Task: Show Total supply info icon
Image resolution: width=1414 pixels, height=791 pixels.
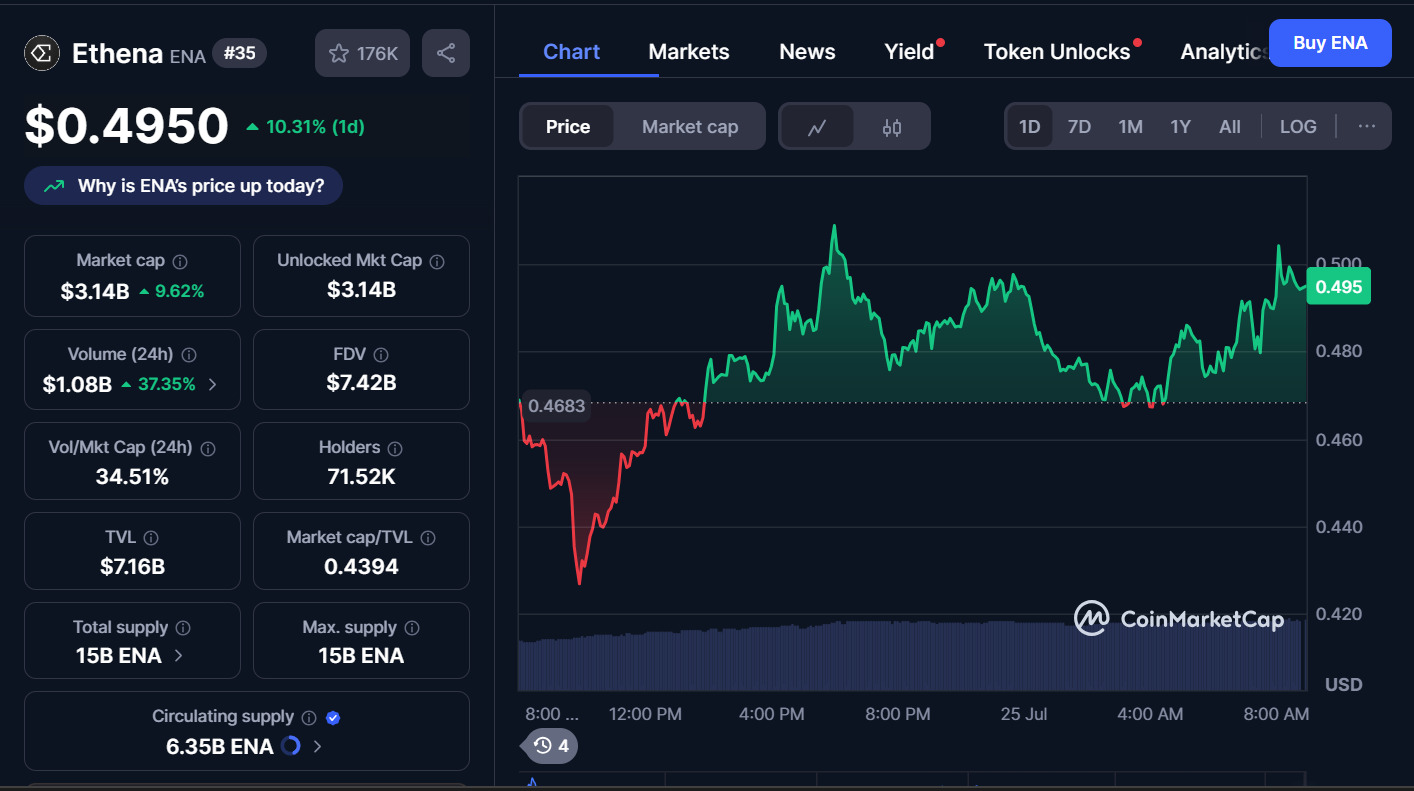Action: tap(183, 628)
